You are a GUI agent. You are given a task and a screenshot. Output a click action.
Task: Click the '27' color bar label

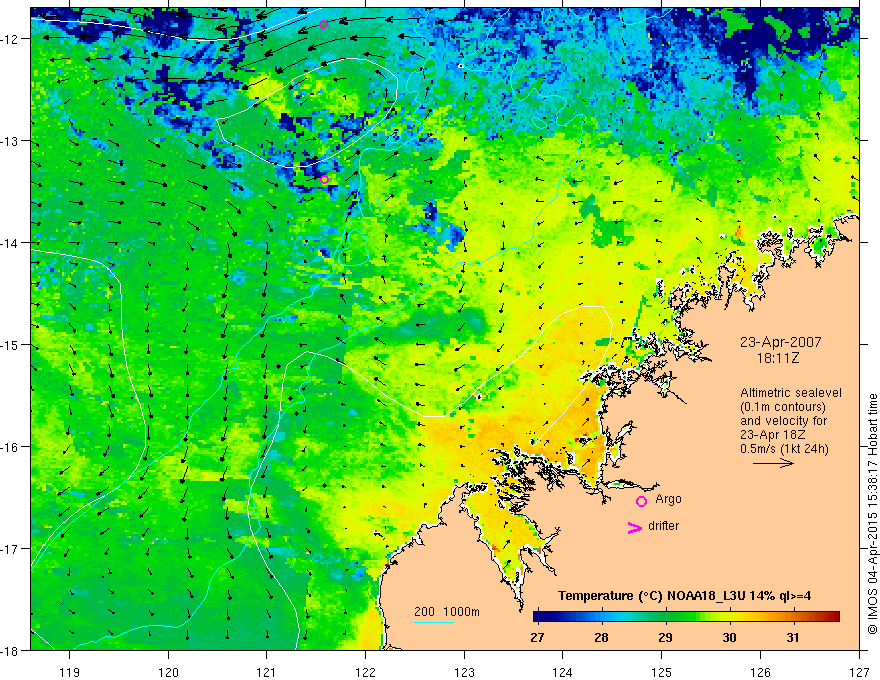[x=537, y=637]
